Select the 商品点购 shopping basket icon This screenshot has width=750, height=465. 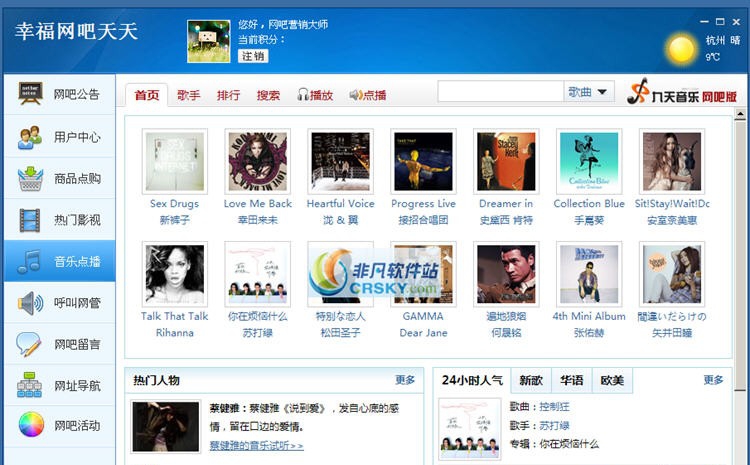(30, 178)
